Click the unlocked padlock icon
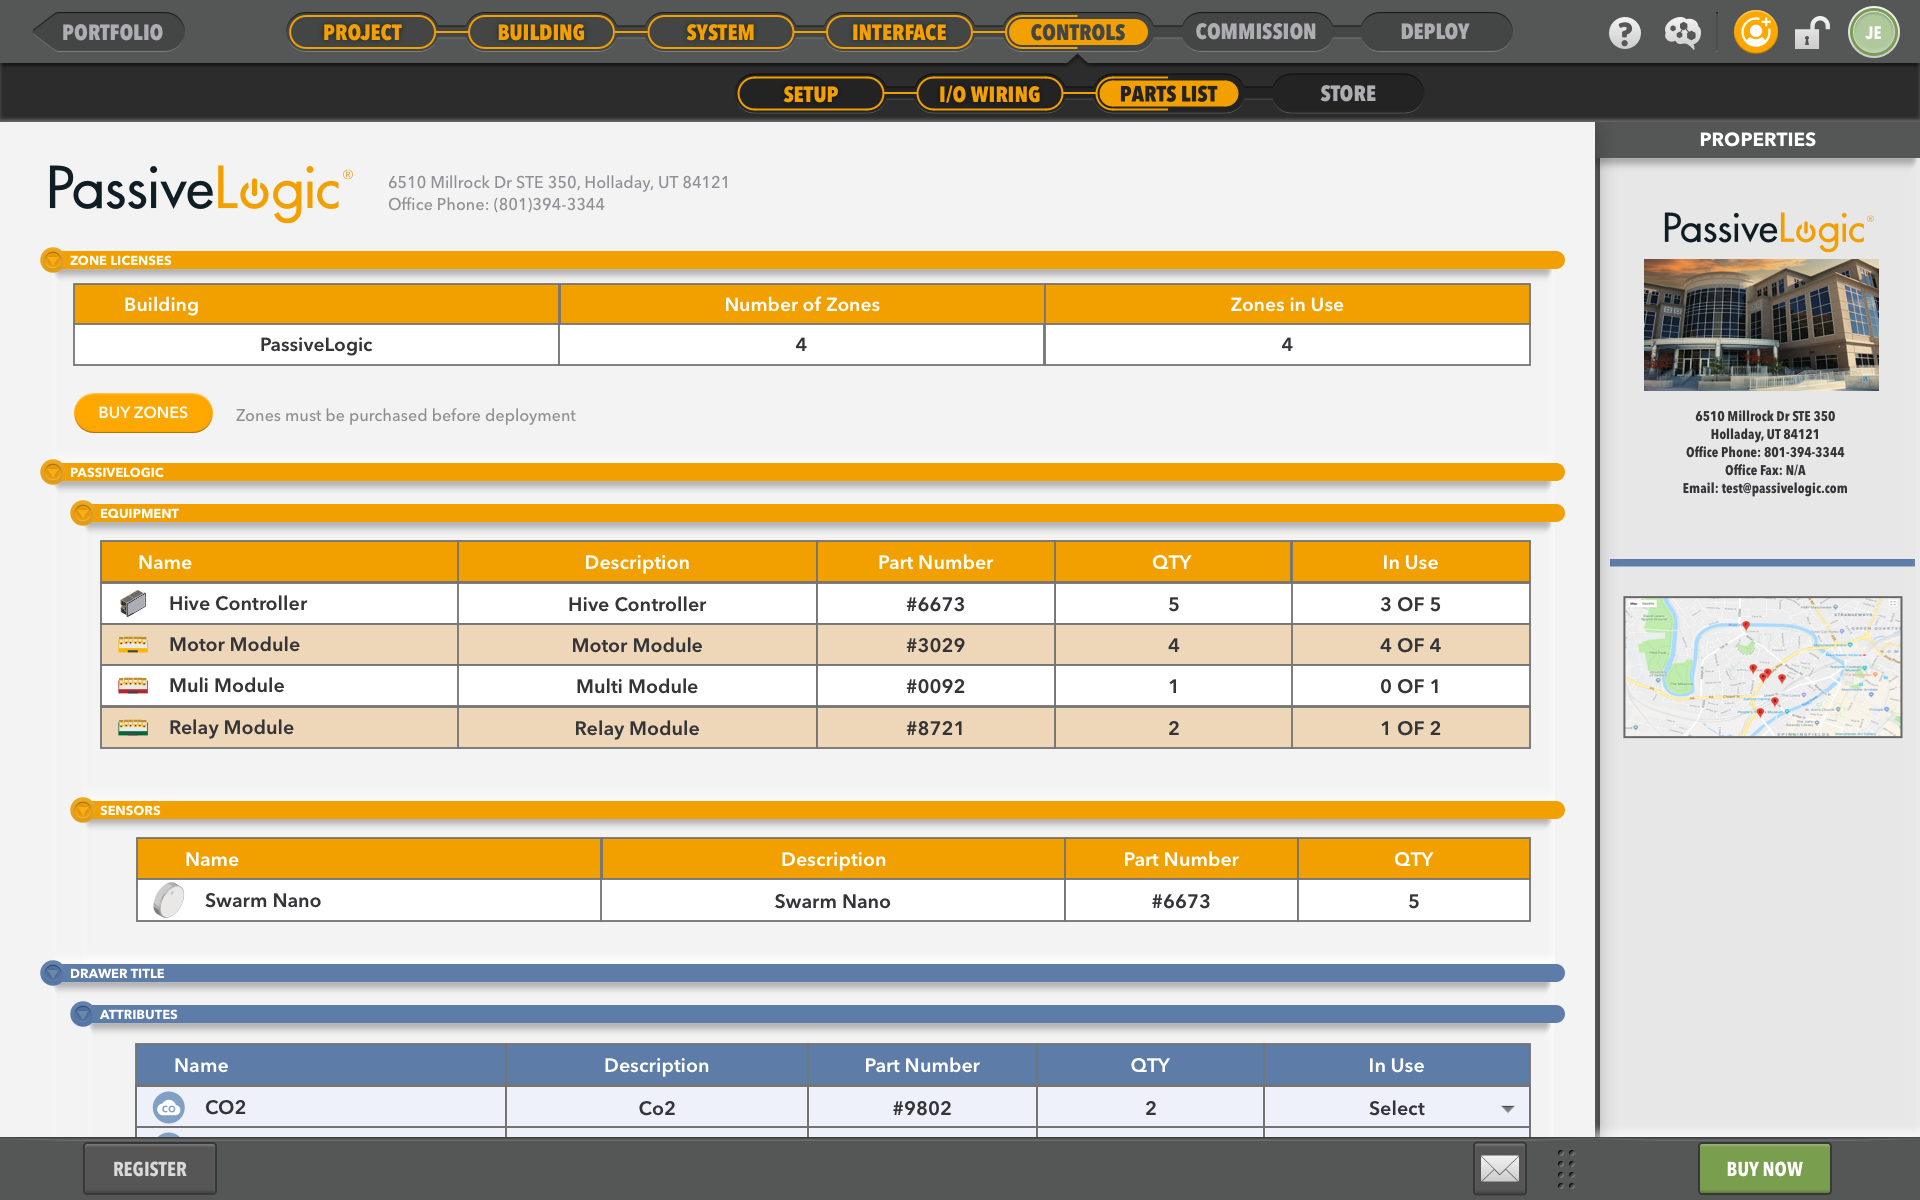The width and height of the screenshot is (1920, 1200). 1811,33
